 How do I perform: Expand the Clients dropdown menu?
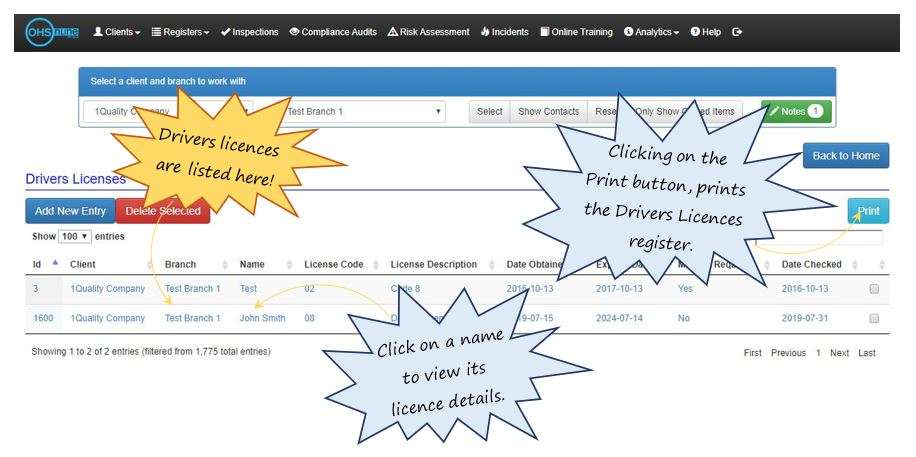coord(116,32)
